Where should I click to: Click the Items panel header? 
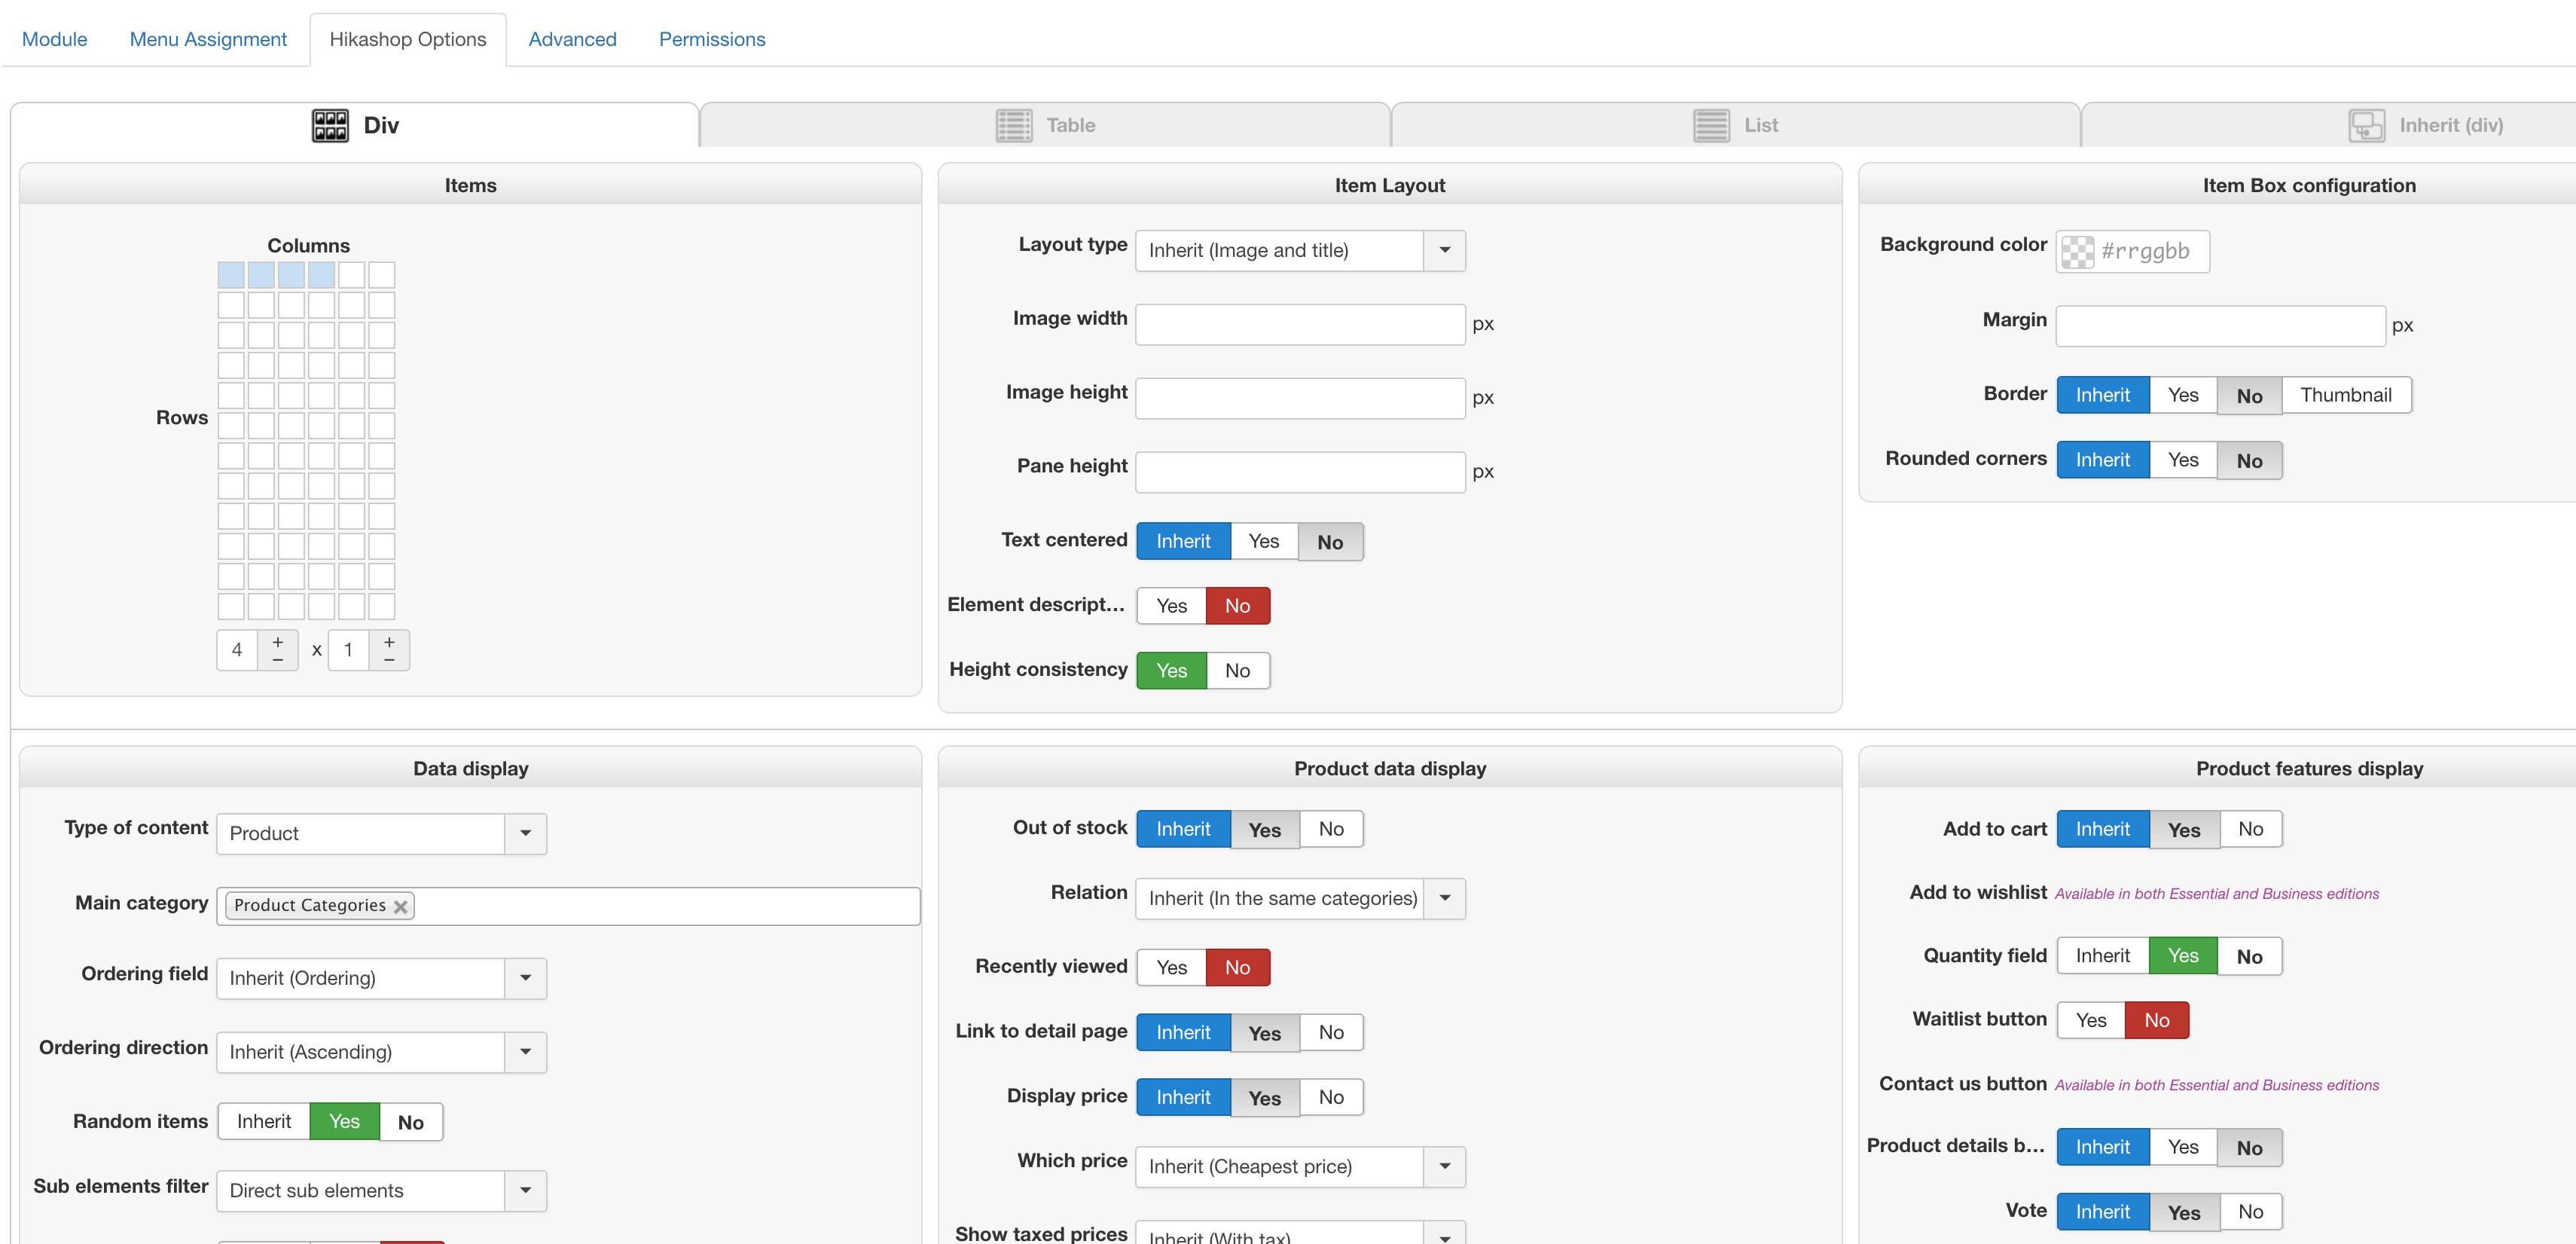(x=470, y=185)
